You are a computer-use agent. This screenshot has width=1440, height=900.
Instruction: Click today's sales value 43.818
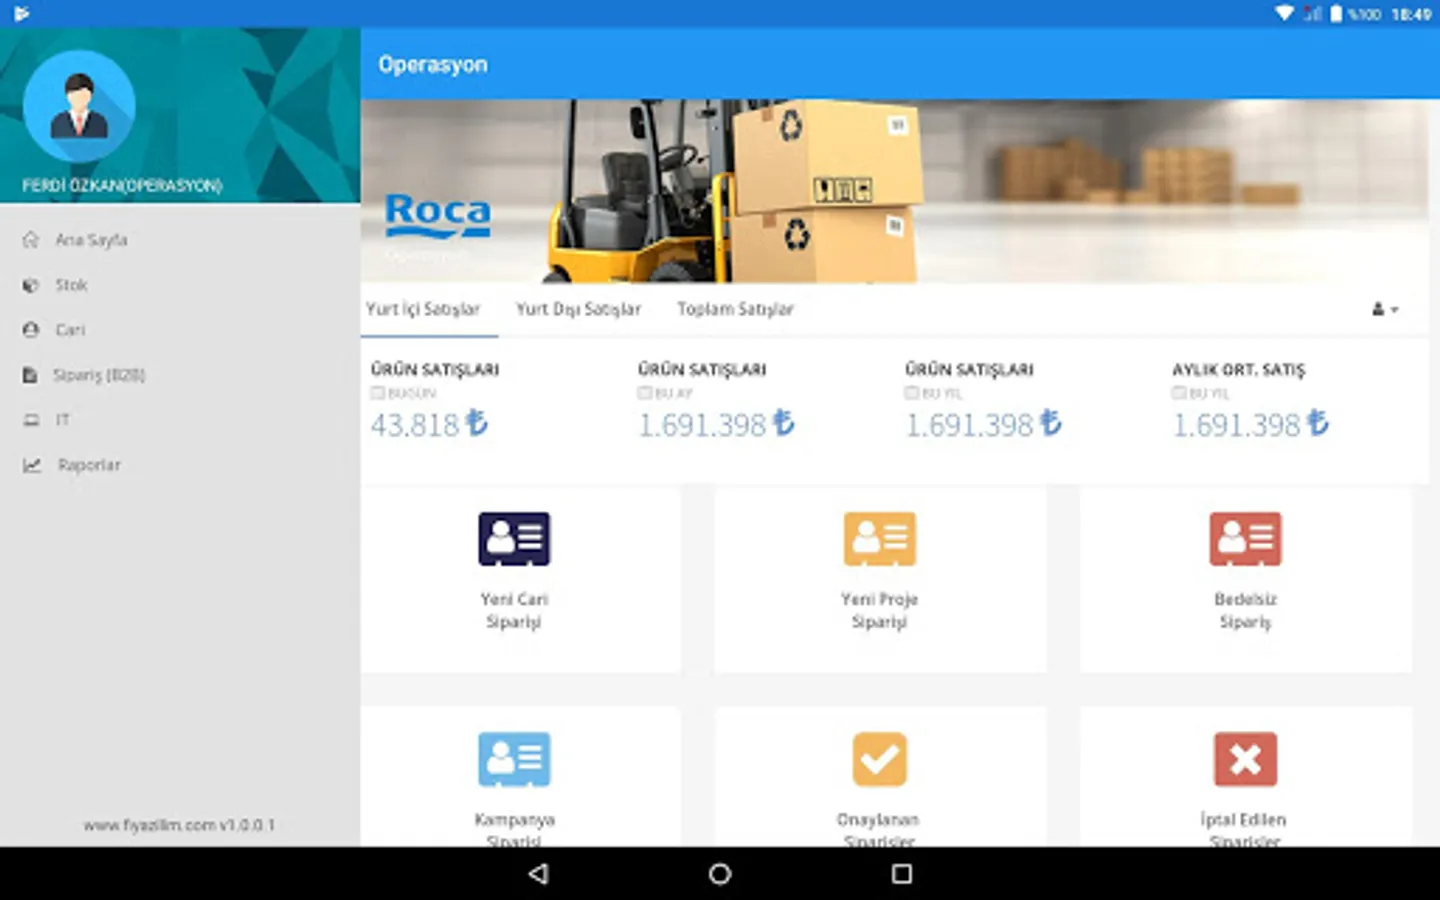pyautogui.click(x=429, y=425)
